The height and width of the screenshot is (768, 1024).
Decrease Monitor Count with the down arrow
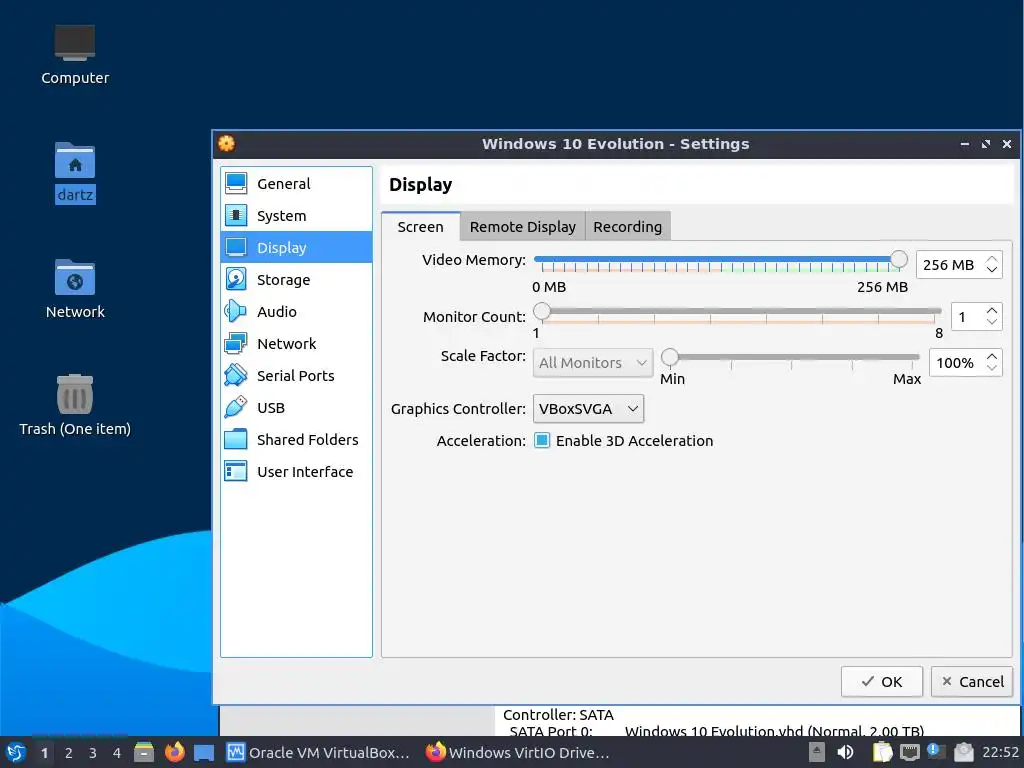[x=992, y=323]
